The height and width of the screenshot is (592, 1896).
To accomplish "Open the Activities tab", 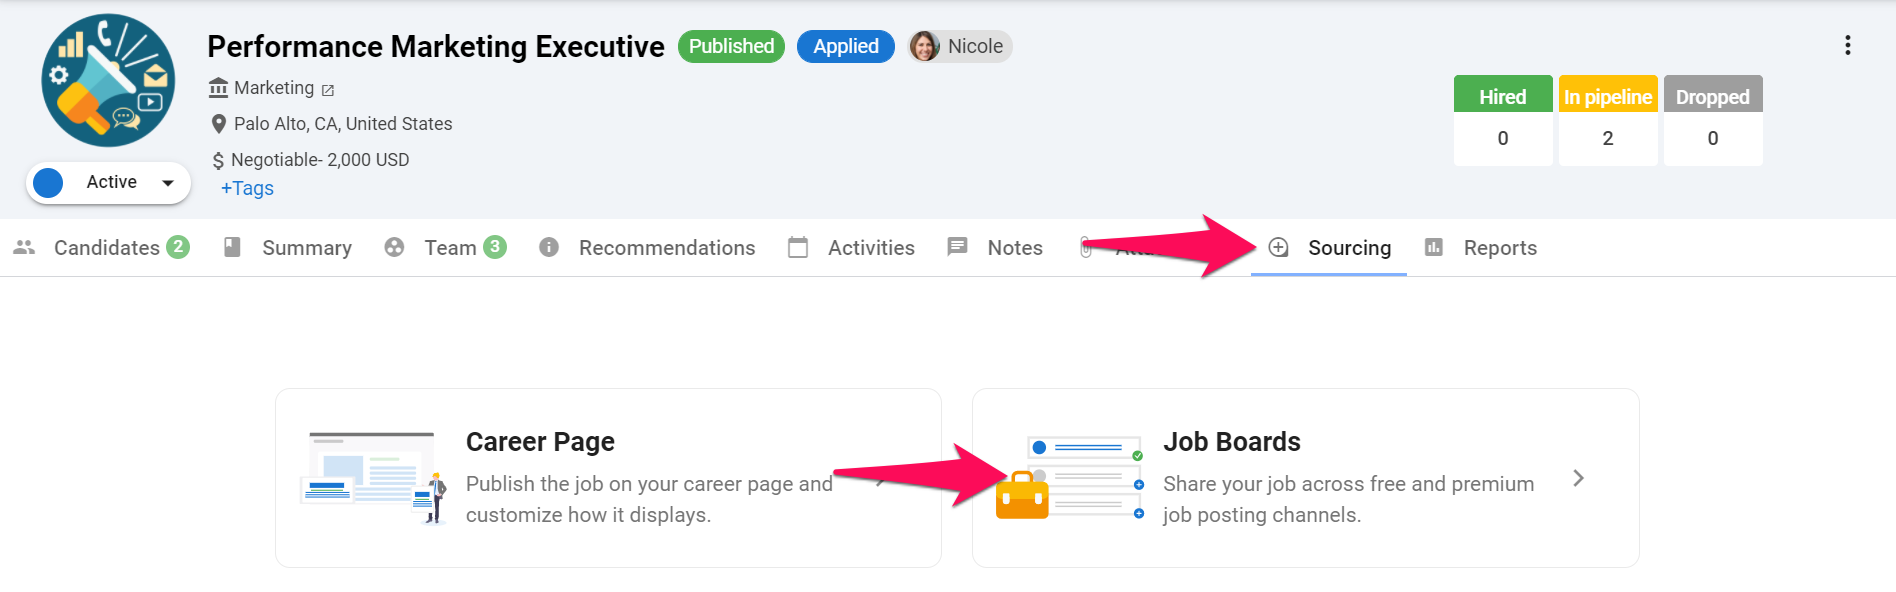I will pos(851,247).
